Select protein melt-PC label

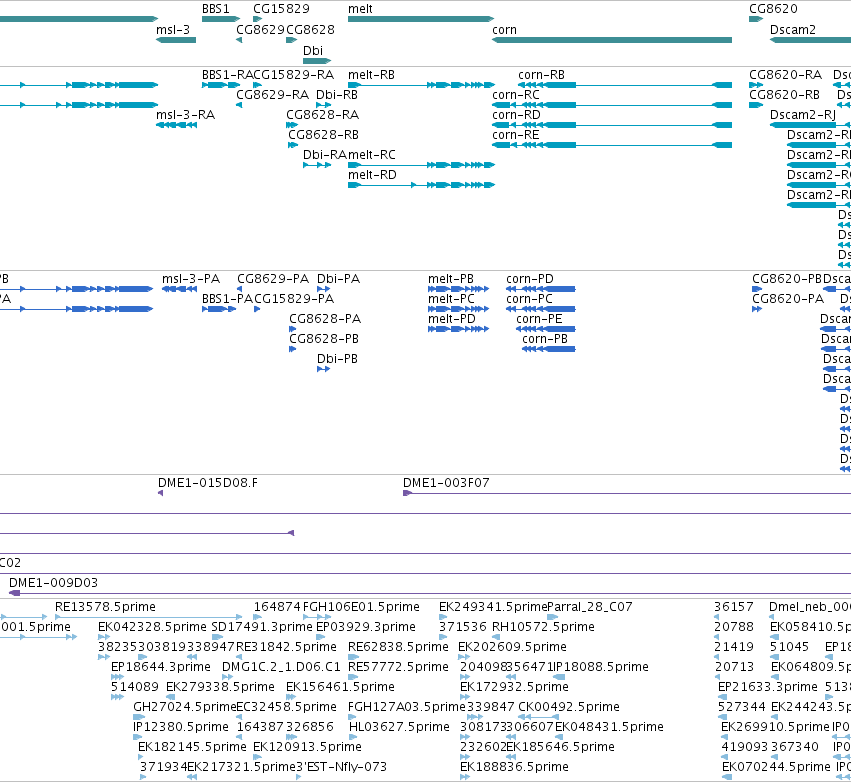[x=452, y=299]
